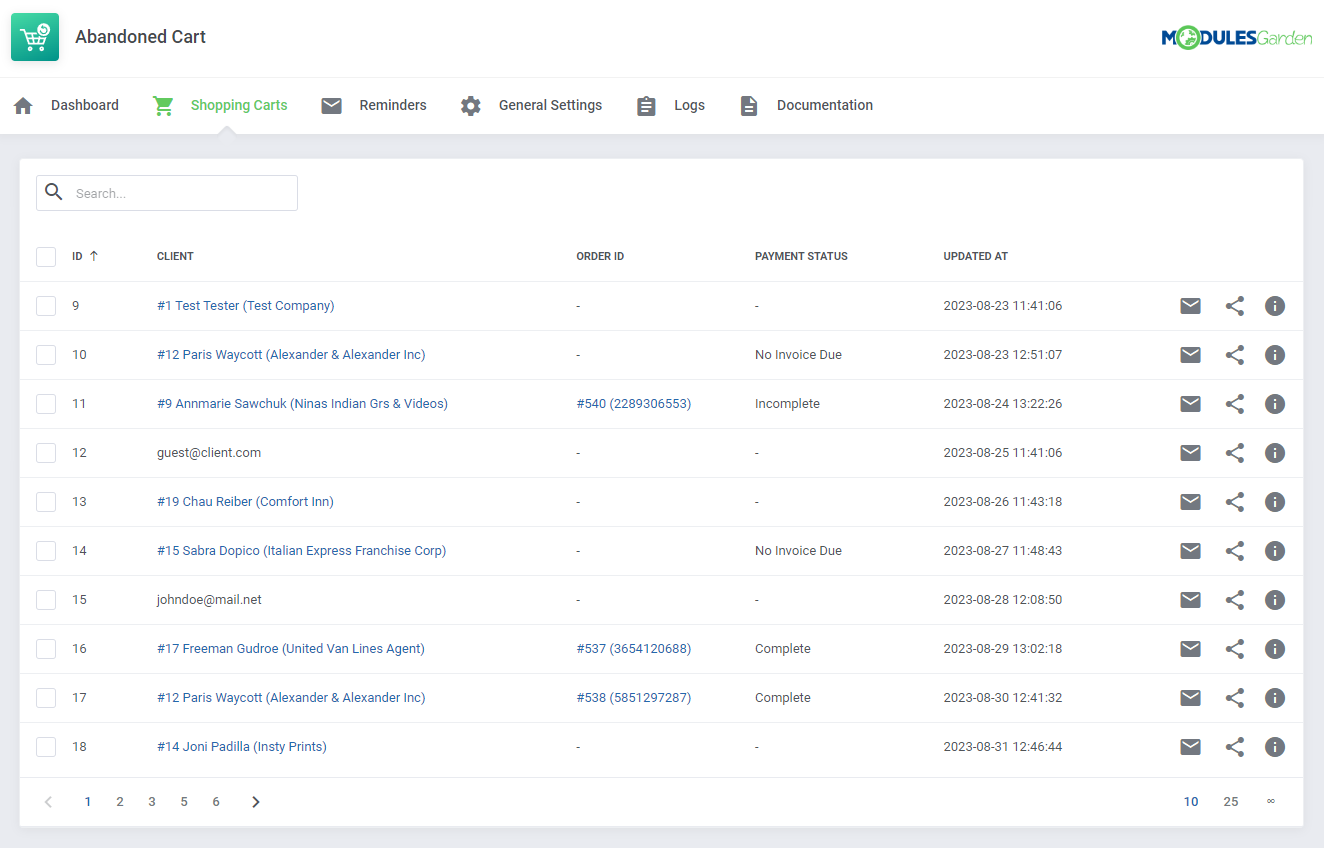Open the Documentation section
Viewport: 1324px width, 848px height.
(824, 105)
